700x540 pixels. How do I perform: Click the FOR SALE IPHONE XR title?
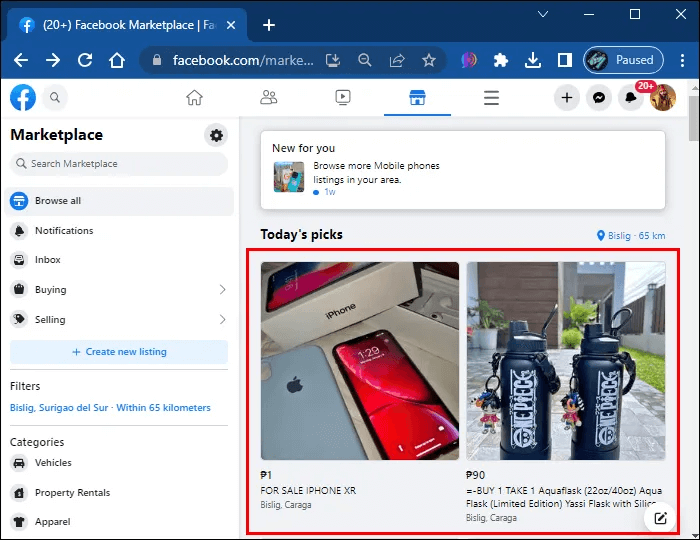[308, 490]
